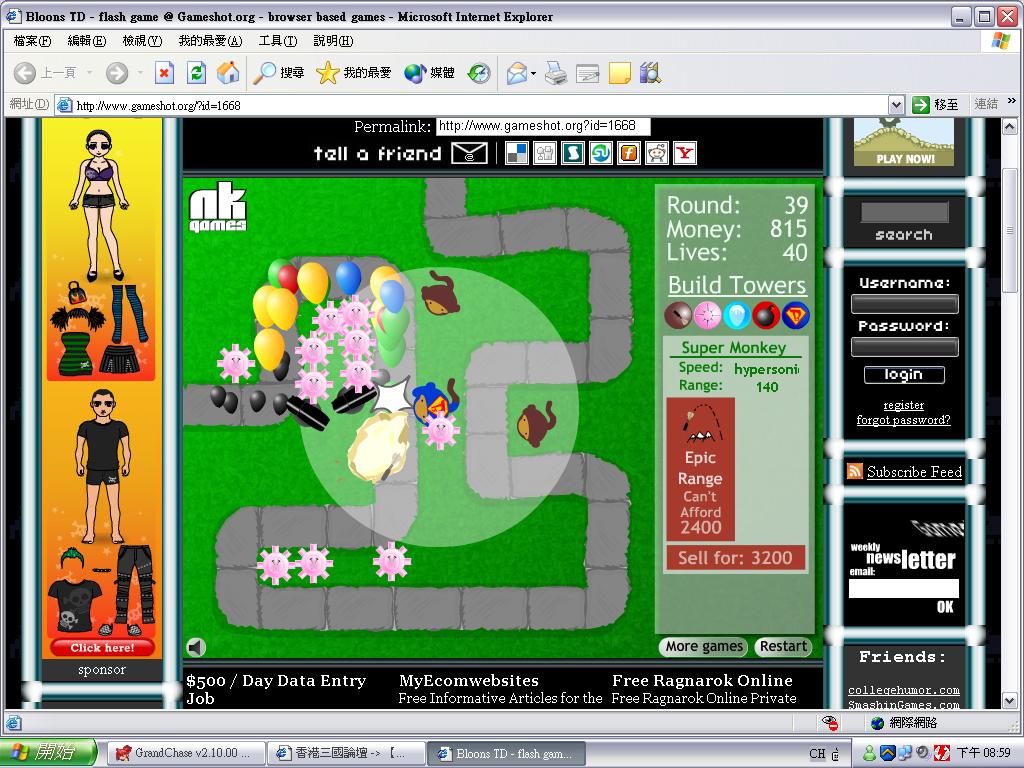Open the Back button history dropdown arrow
The width and height of the screenshot is (1024, 768).
pyautogui.click(x=89, y=72)
